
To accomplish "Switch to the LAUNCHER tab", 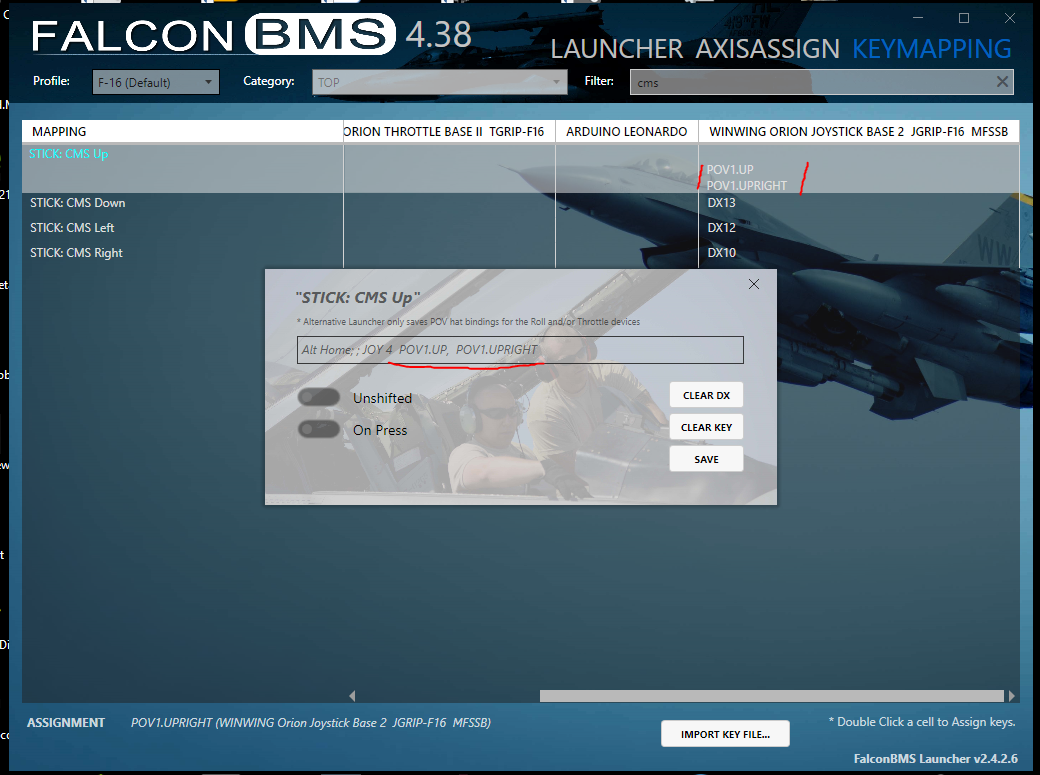I will (x=617, y=49).
